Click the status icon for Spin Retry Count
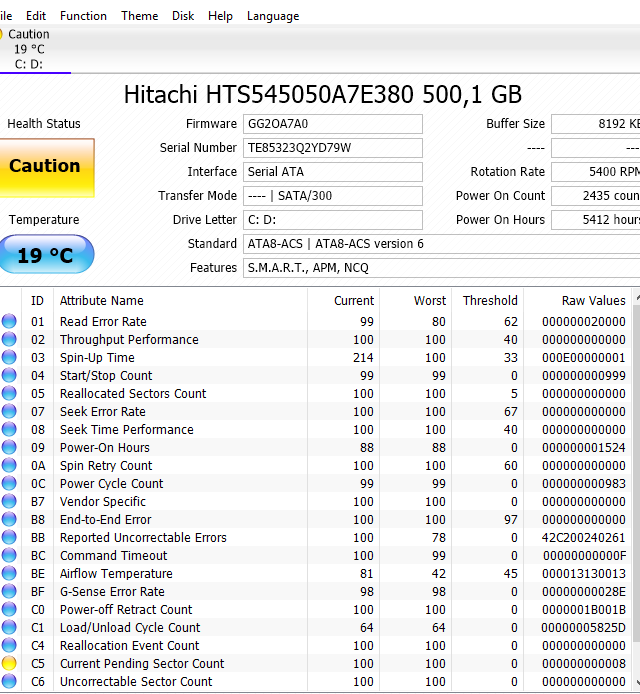Screen dimensions: 640x694 click(9, 465)
